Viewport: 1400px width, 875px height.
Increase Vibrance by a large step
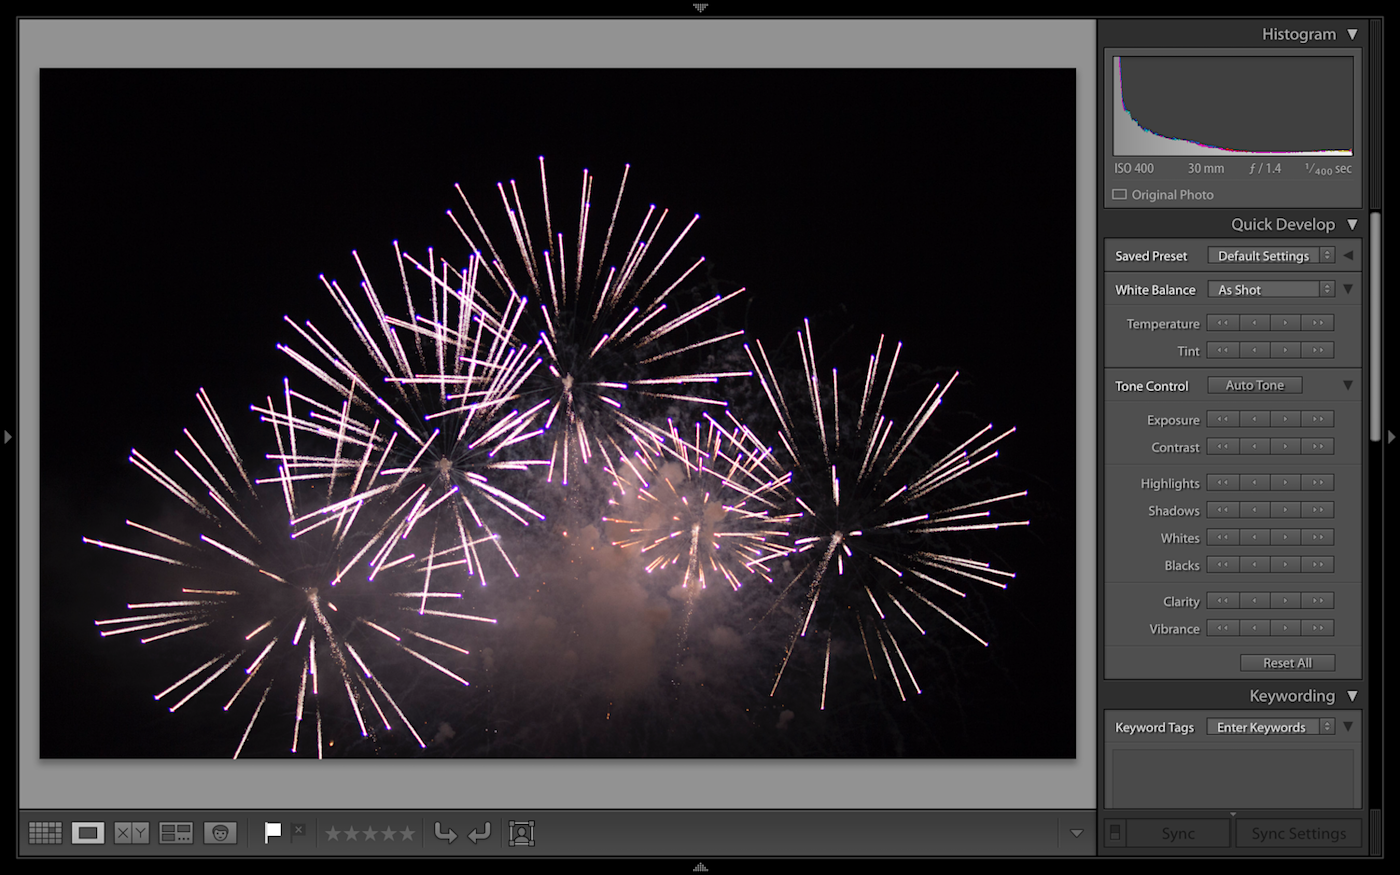coord(1318,628)
